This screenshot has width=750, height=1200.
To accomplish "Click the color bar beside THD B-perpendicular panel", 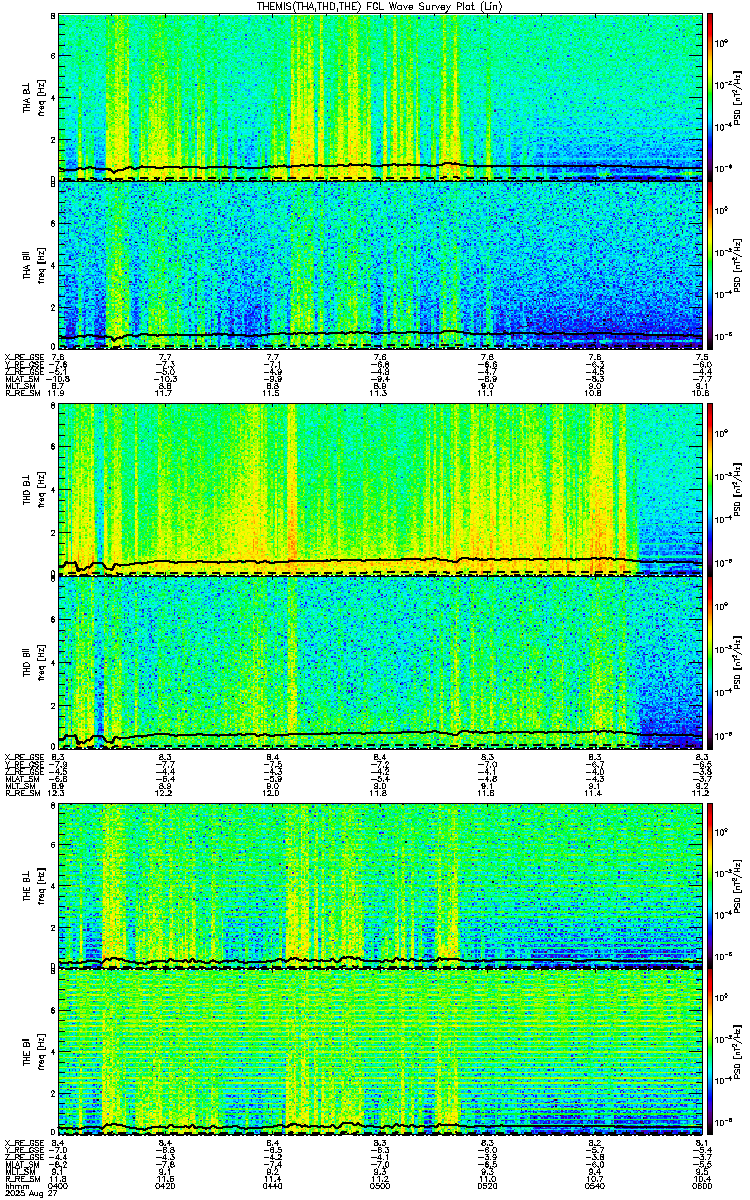I will 710,492.
